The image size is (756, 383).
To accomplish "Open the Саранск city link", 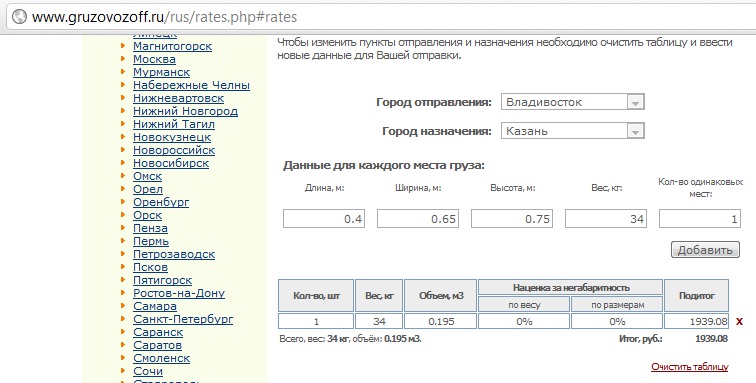I will point(158,333).
